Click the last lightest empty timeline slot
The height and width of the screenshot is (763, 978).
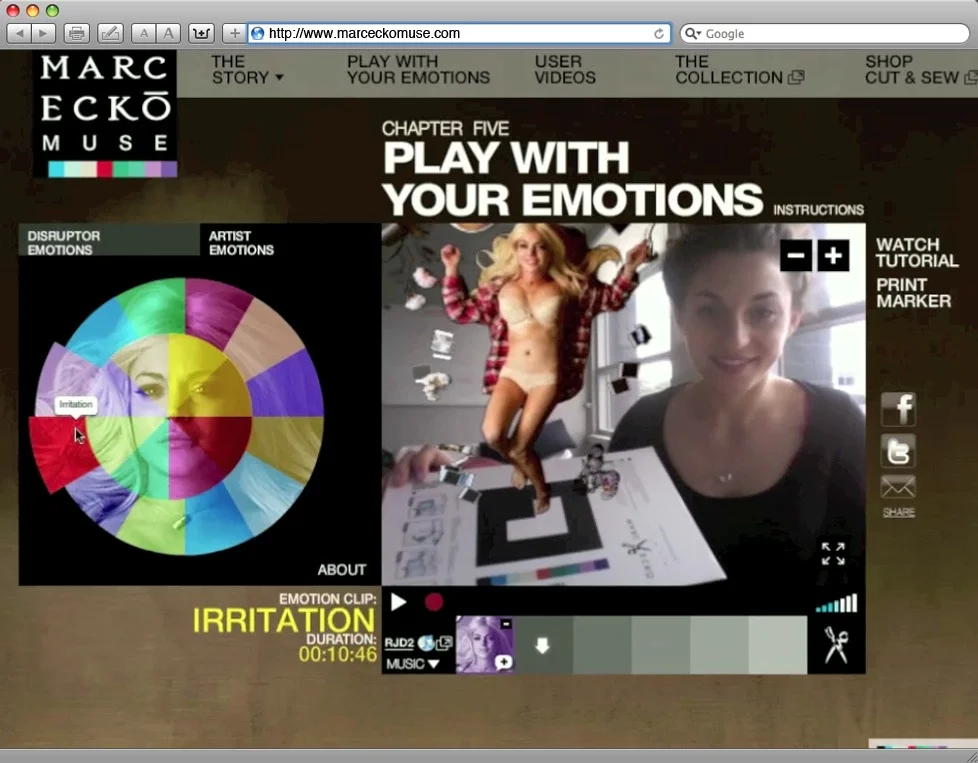[778, 645]
